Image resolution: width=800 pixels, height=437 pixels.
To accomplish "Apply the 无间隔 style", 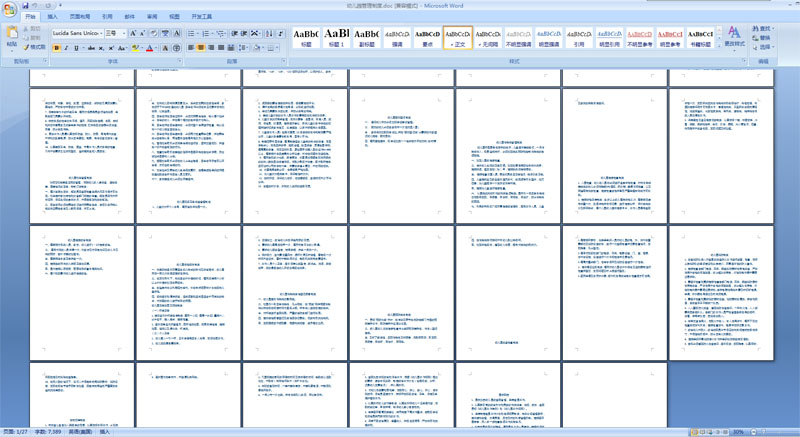I will point(488,38).
